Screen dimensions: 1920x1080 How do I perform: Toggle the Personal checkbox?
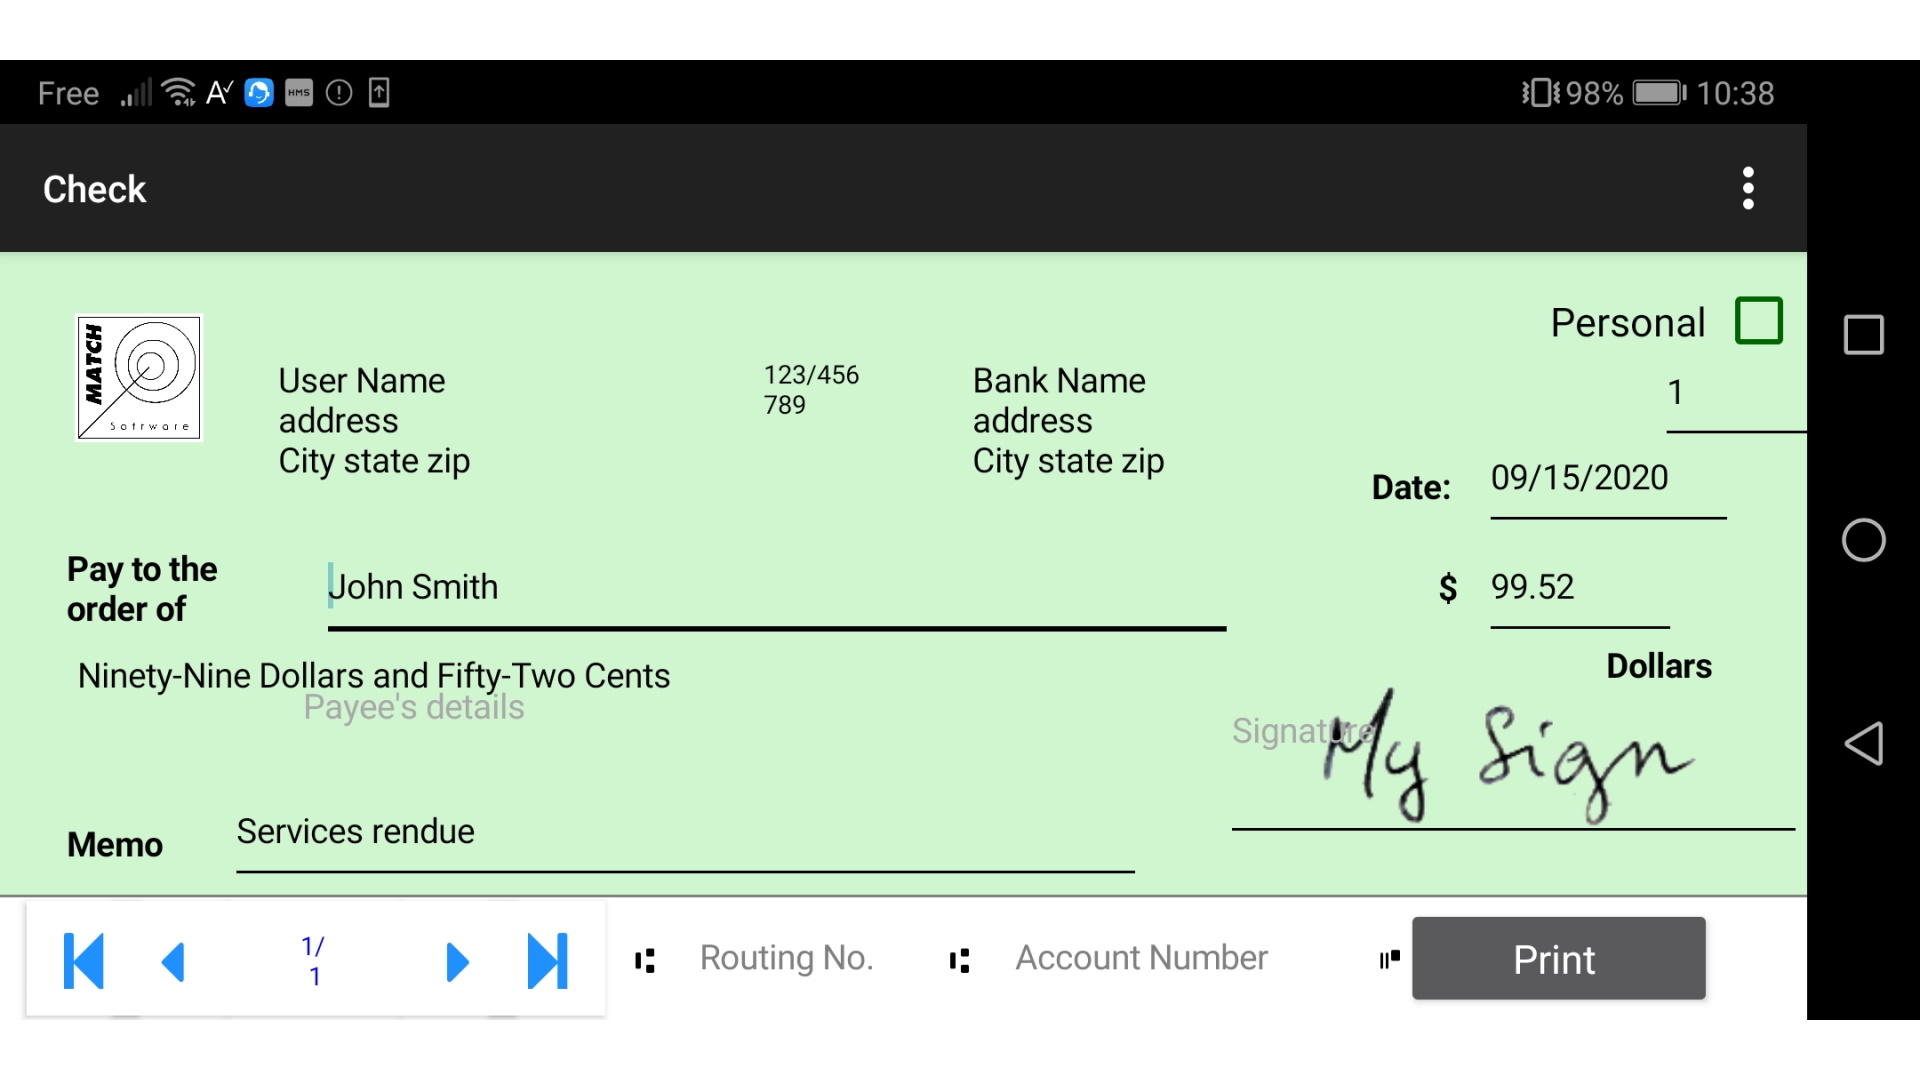pyautogui.click(x=1758, y=321)
